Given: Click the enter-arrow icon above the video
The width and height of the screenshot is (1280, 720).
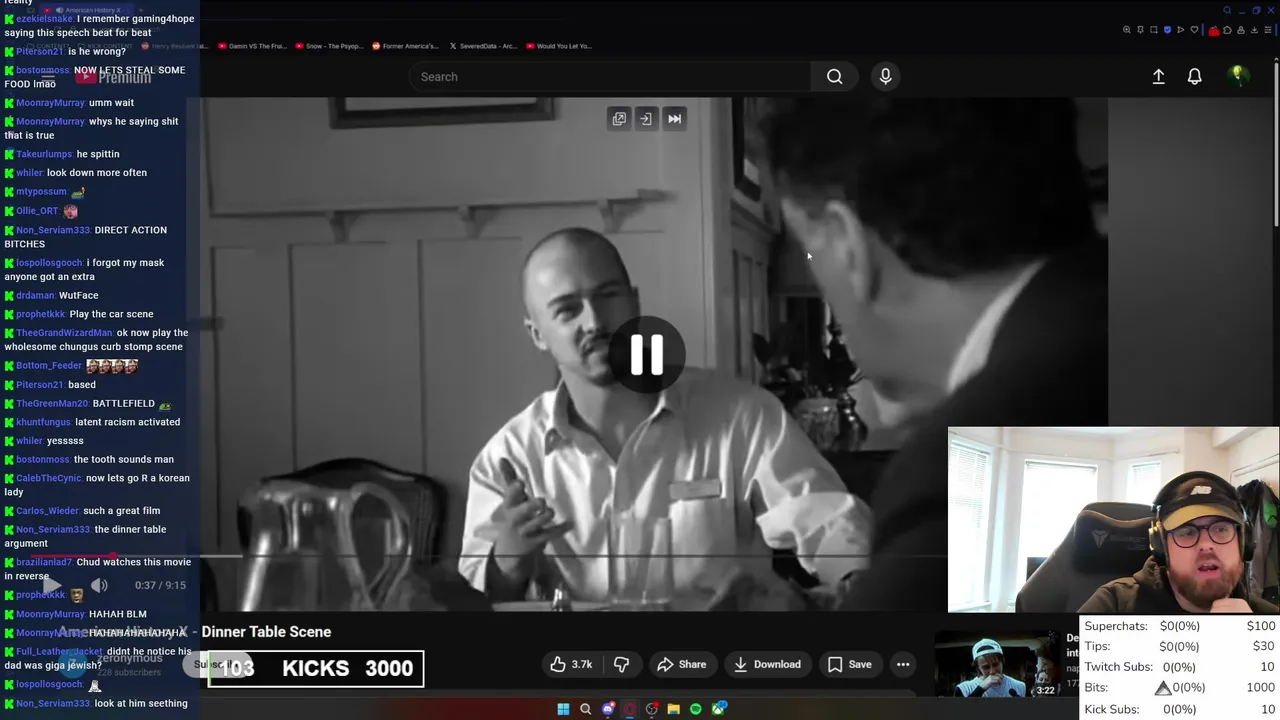Looking at the screenshot, I should (x=646, y=119).
